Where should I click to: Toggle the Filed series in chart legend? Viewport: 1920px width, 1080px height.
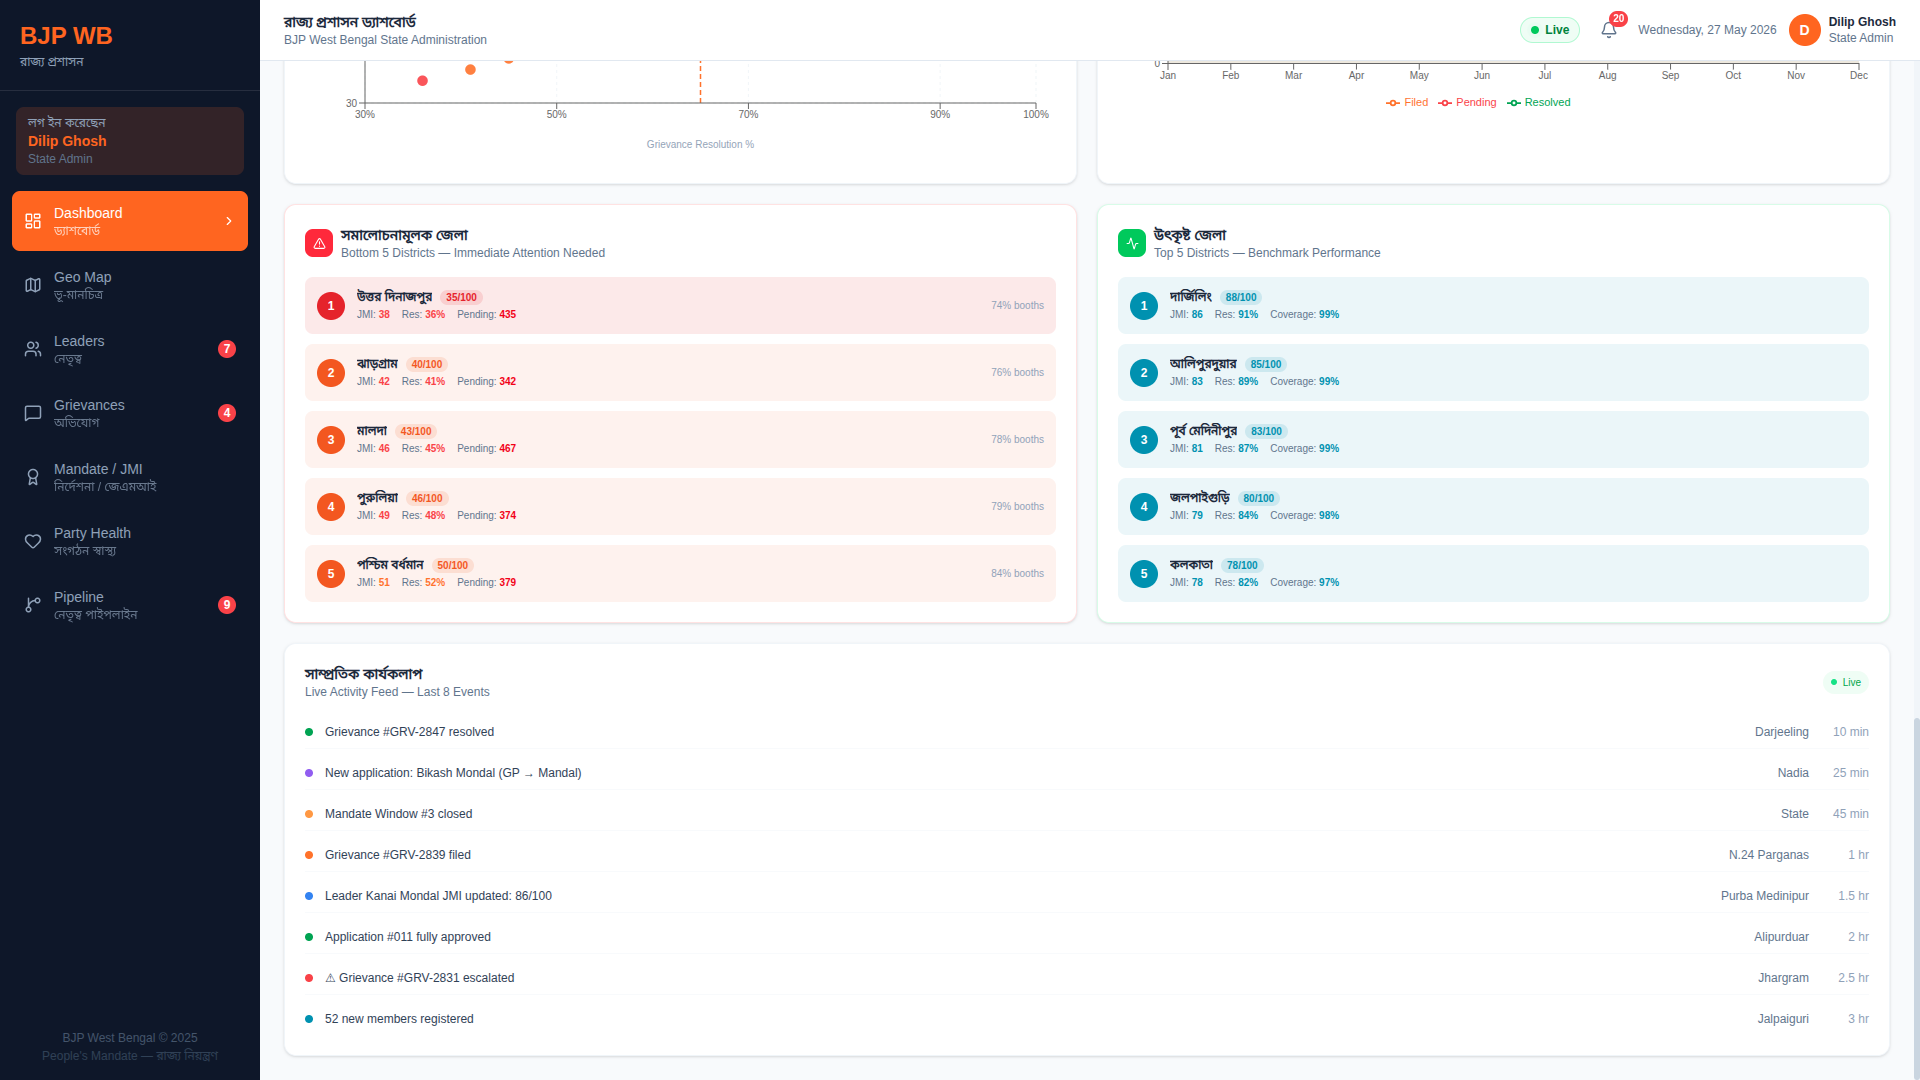(x=1407, y=103)
